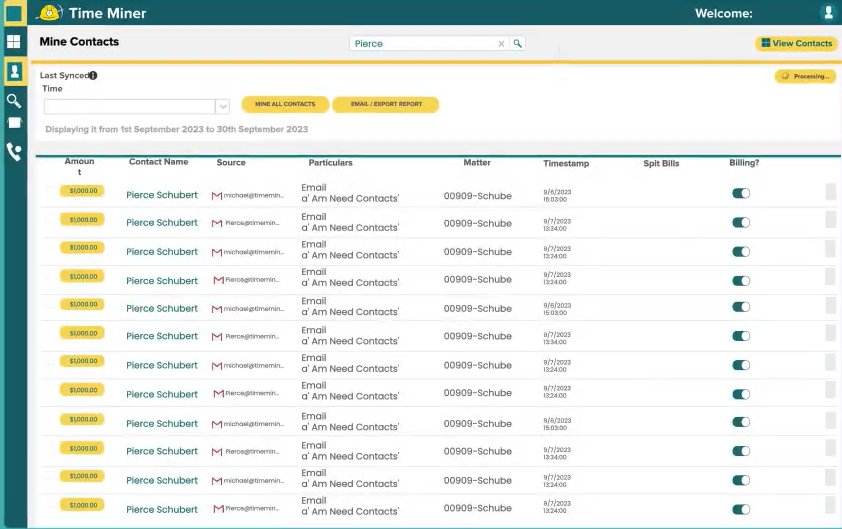
Task: Sort by the Timestamp column header
Action: (x=566, y=163)
